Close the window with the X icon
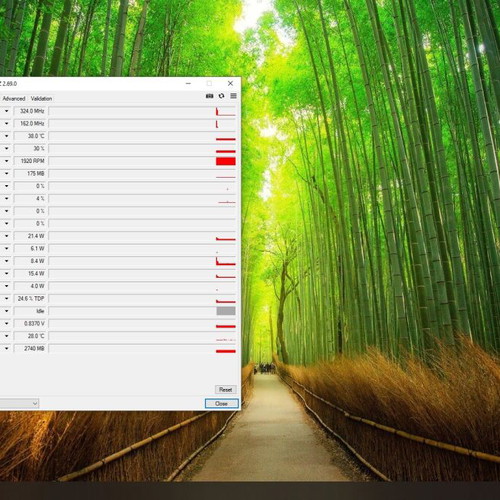The width and height of the screenshot is (500, 500). click(230, 83)
